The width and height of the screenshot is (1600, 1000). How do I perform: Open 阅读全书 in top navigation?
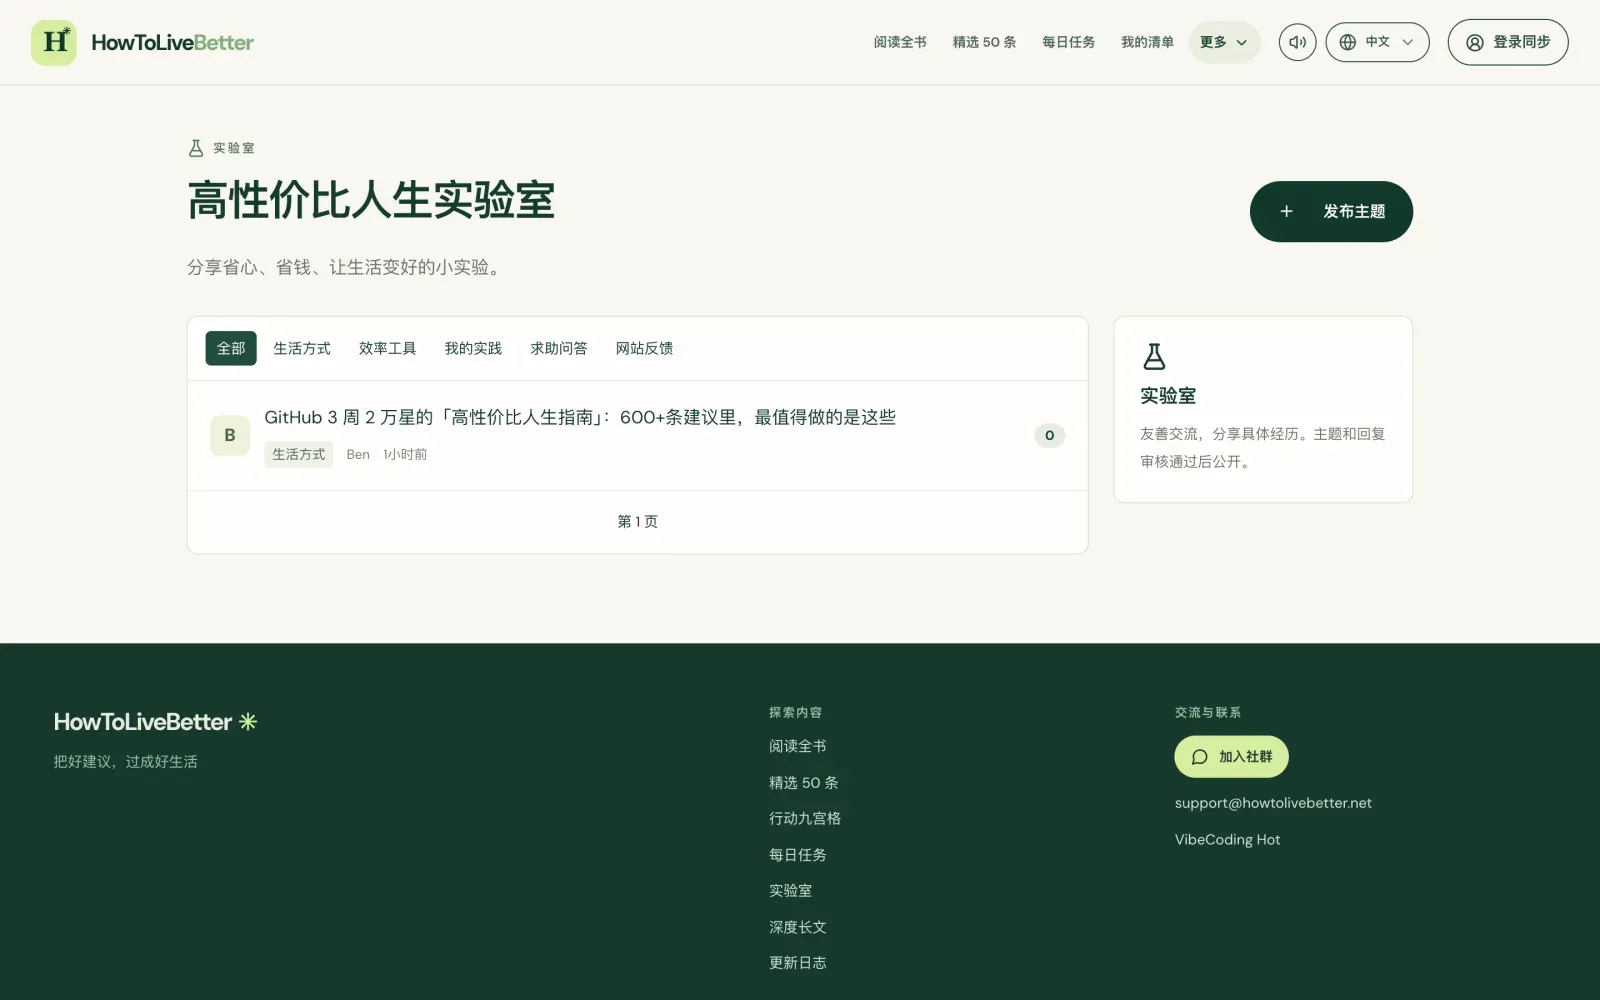tap(900, 42)
